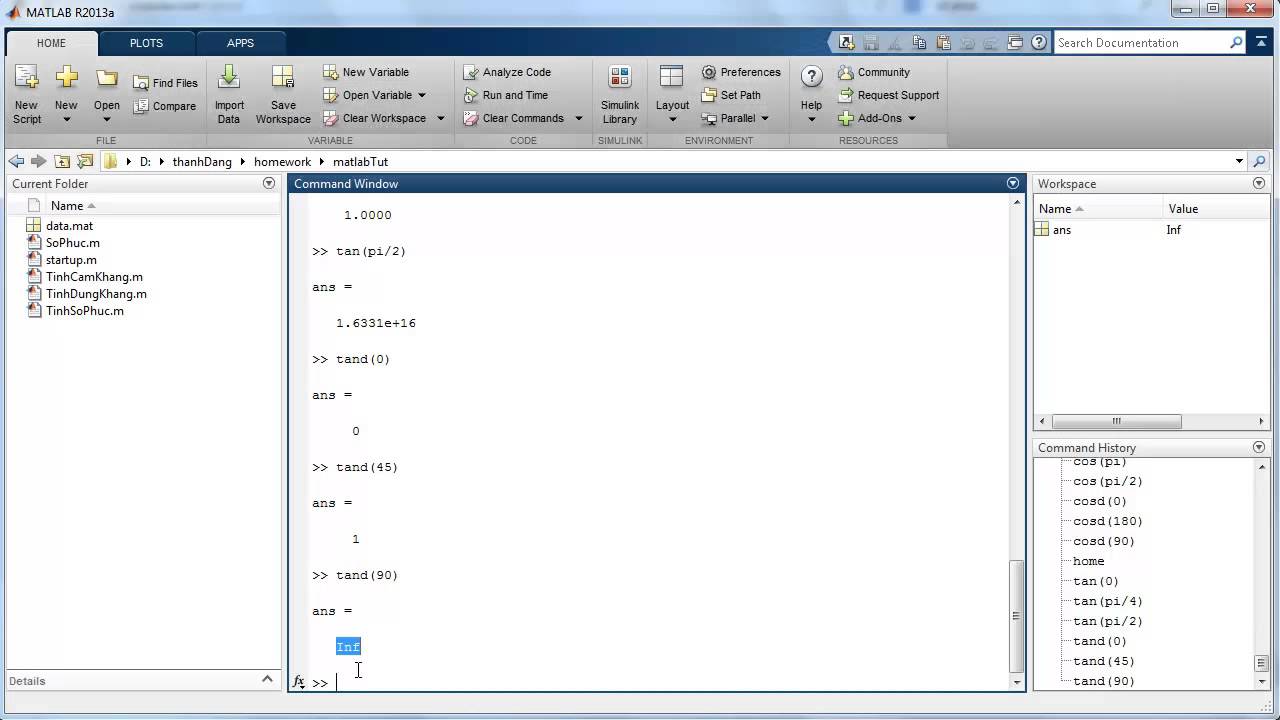Select data.mat in Current Folder
This screenshot has width=1280, height=720.
click(x=69, y=226)
